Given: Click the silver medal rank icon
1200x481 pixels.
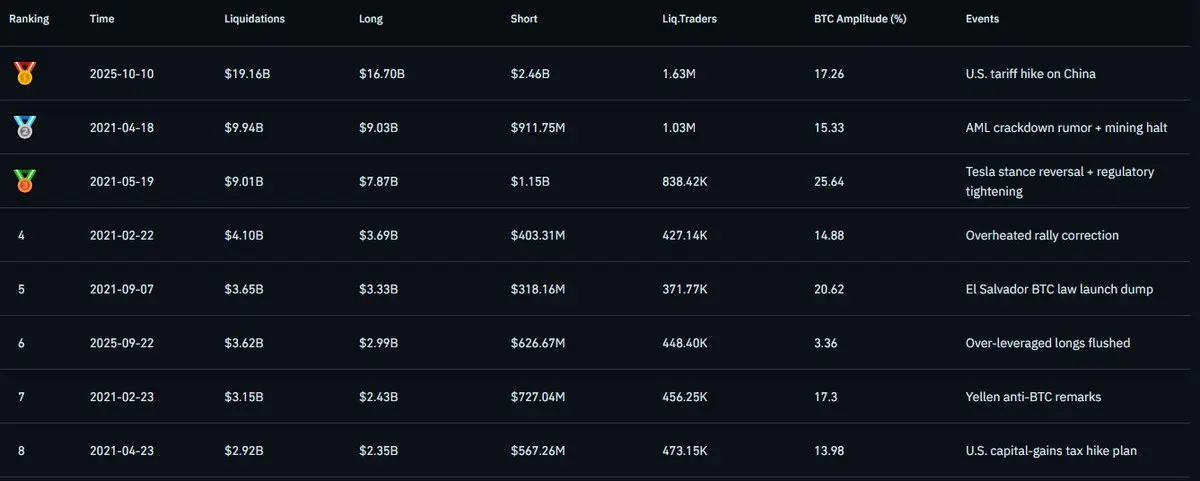Looking at the screenshot, I should pos(24,127).
